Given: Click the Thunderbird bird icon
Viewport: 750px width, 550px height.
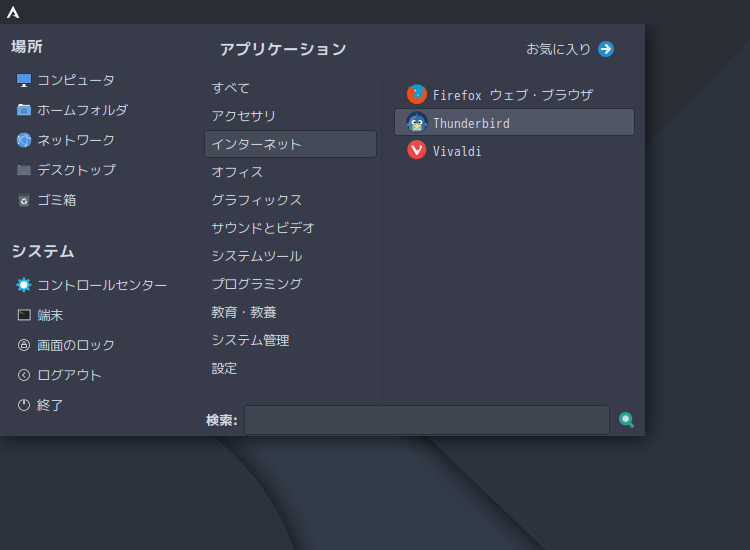Looking at the screenshot, I should [417, 122].
